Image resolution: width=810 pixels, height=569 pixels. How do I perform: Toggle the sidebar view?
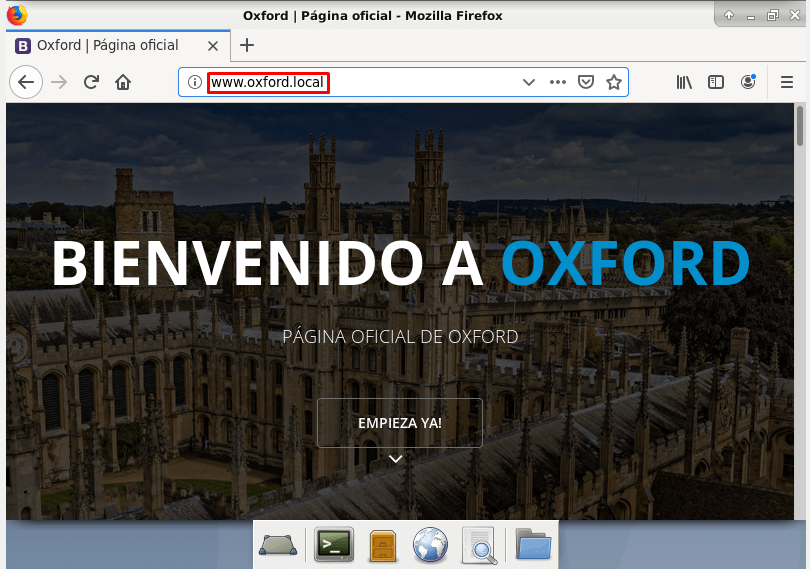[x=716, y=82]
